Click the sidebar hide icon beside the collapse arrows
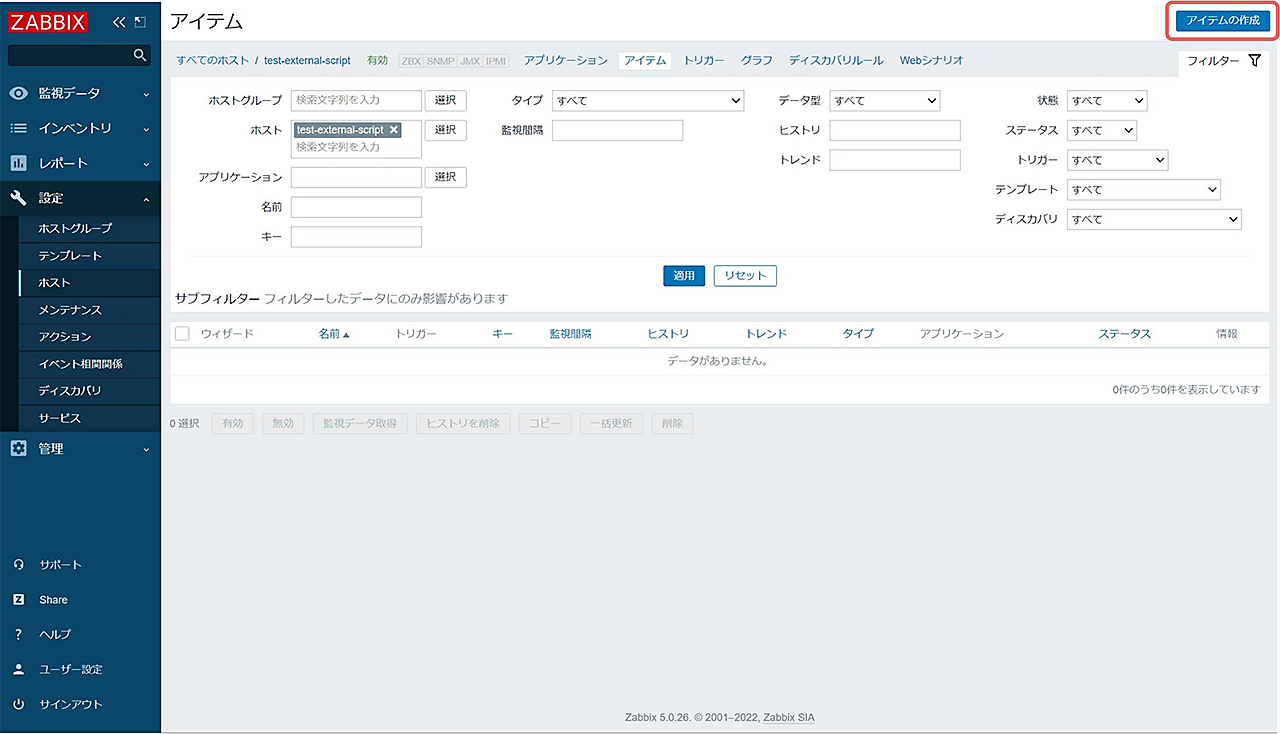The width and height of the screenshot is (1280, 734). pos(140,22)
